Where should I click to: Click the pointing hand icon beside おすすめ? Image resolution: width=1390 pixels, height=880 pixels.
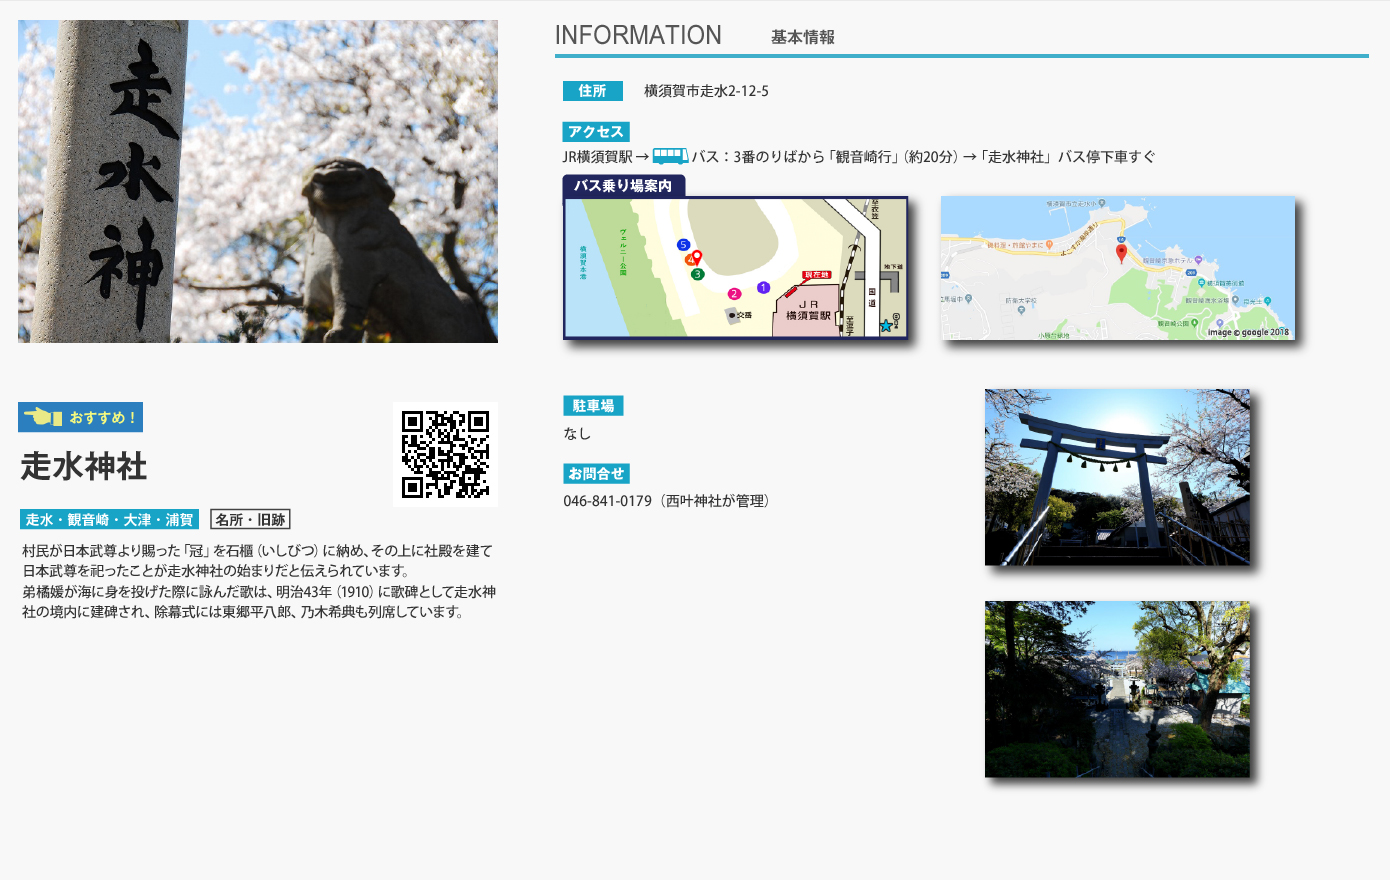(43, 417)
